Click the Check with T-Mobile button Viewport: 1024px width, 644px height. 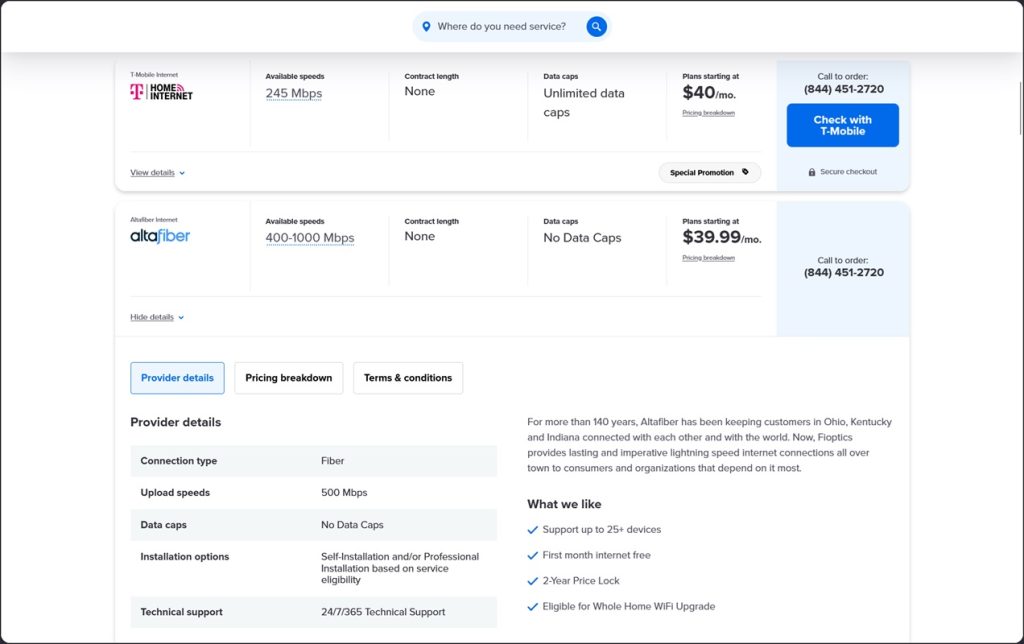pos(842,125)
